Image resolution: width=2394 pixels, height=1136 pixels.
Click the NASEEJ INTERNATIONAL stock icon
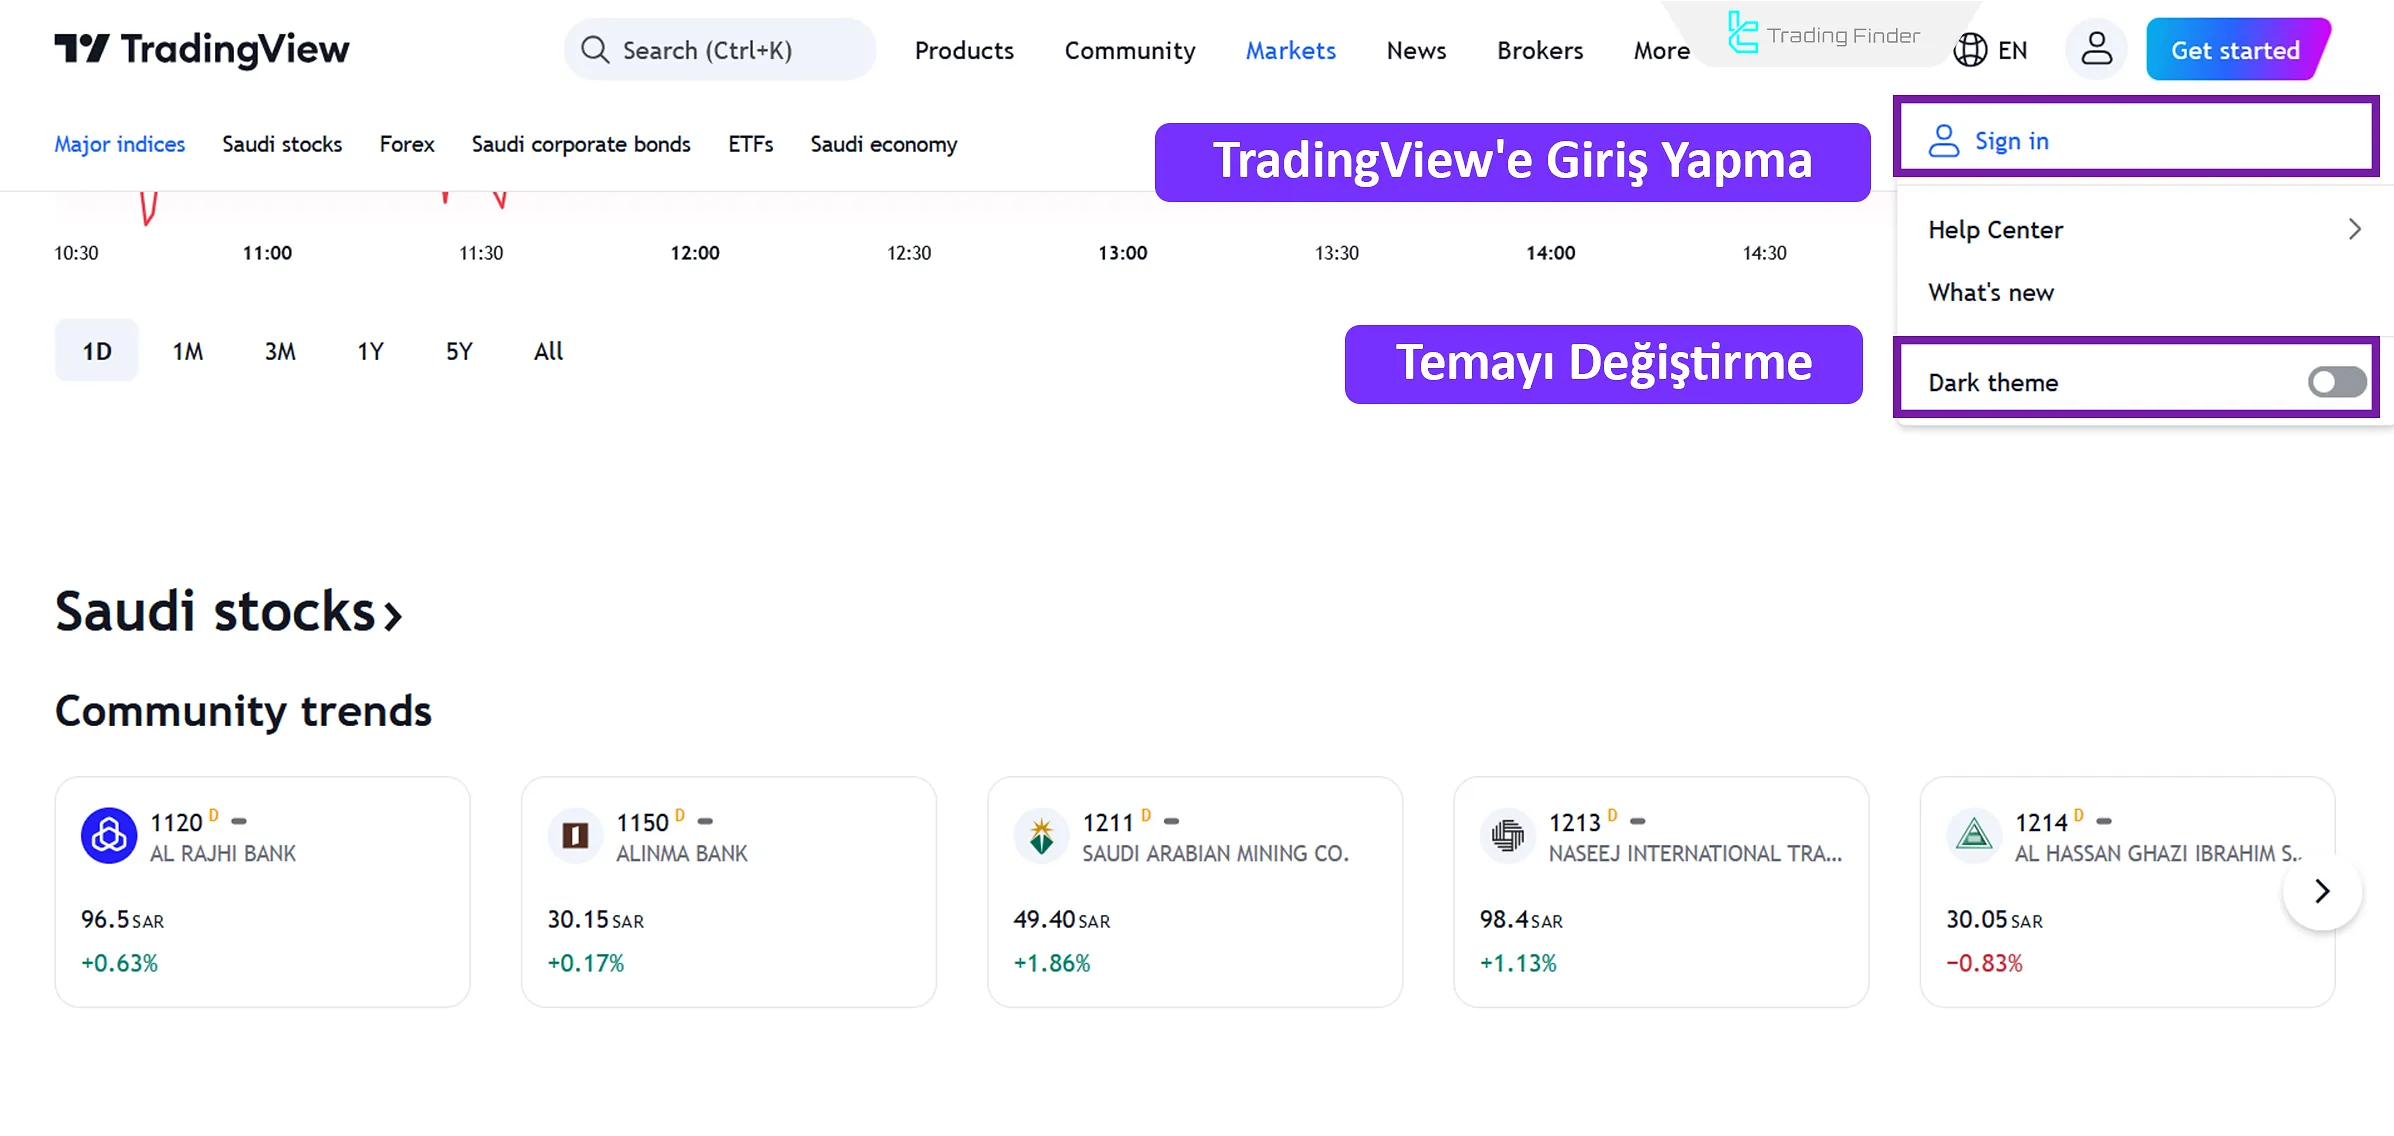[x=1508, y=835]
